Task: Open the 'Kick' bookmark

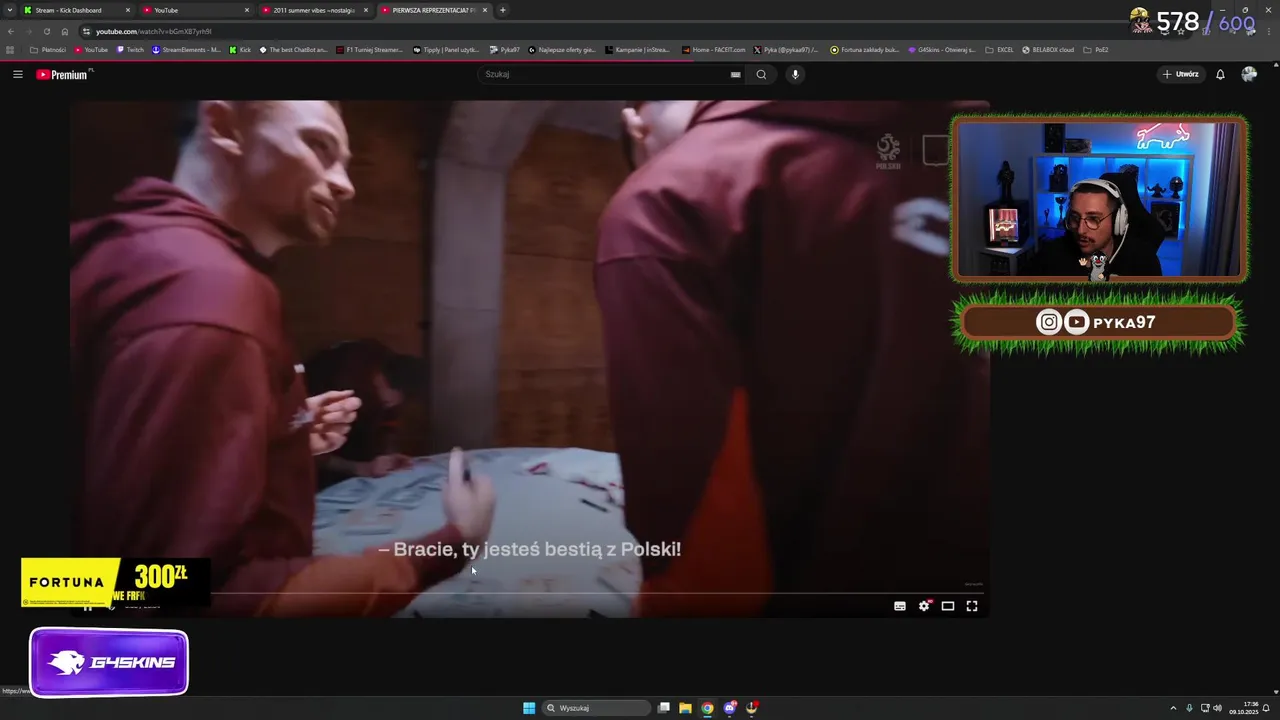Action: point(240,50)
